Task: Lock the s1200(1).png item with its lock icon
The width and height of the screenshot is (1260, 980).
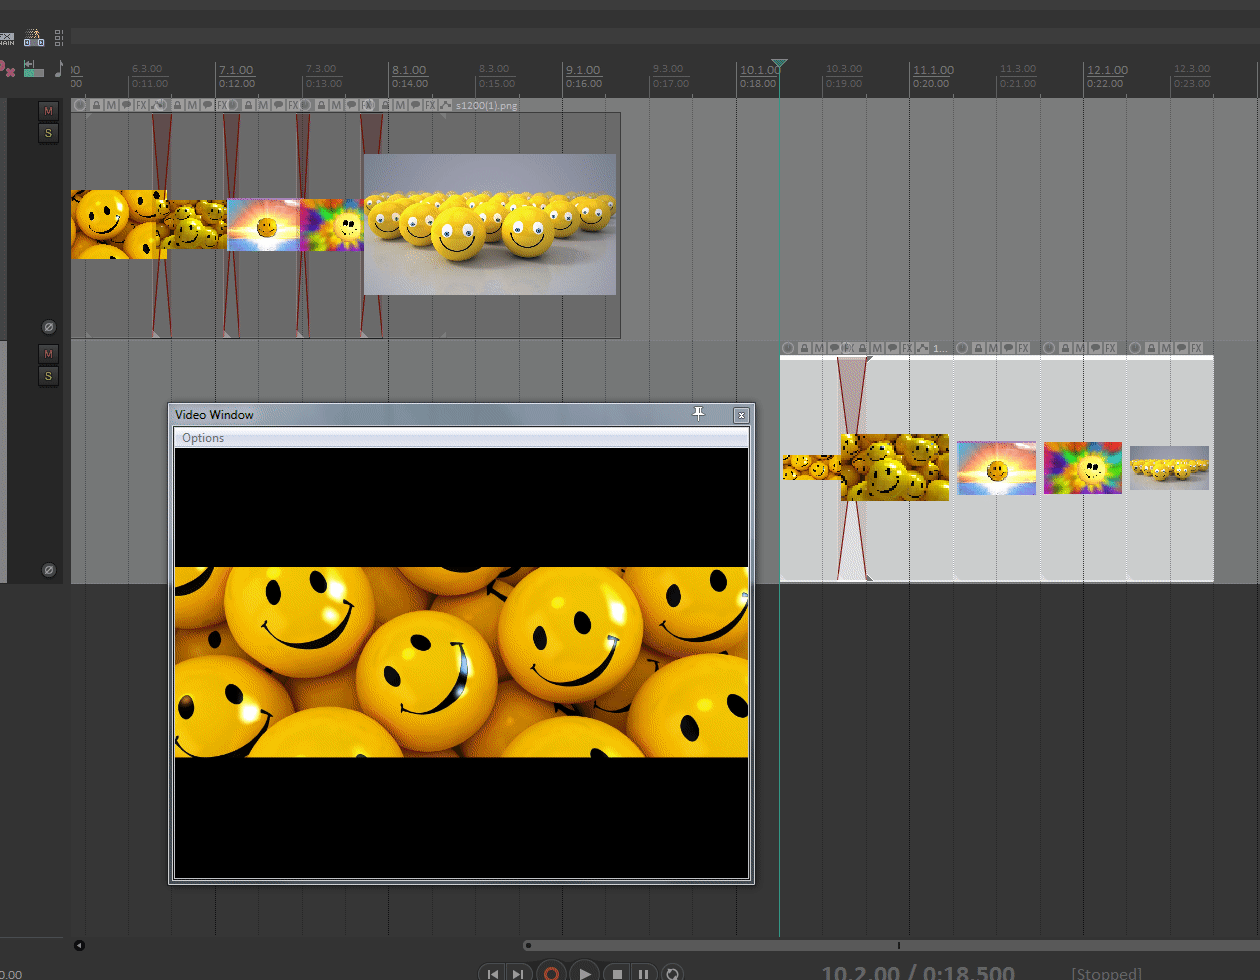Action: click(x=386, y=105)
